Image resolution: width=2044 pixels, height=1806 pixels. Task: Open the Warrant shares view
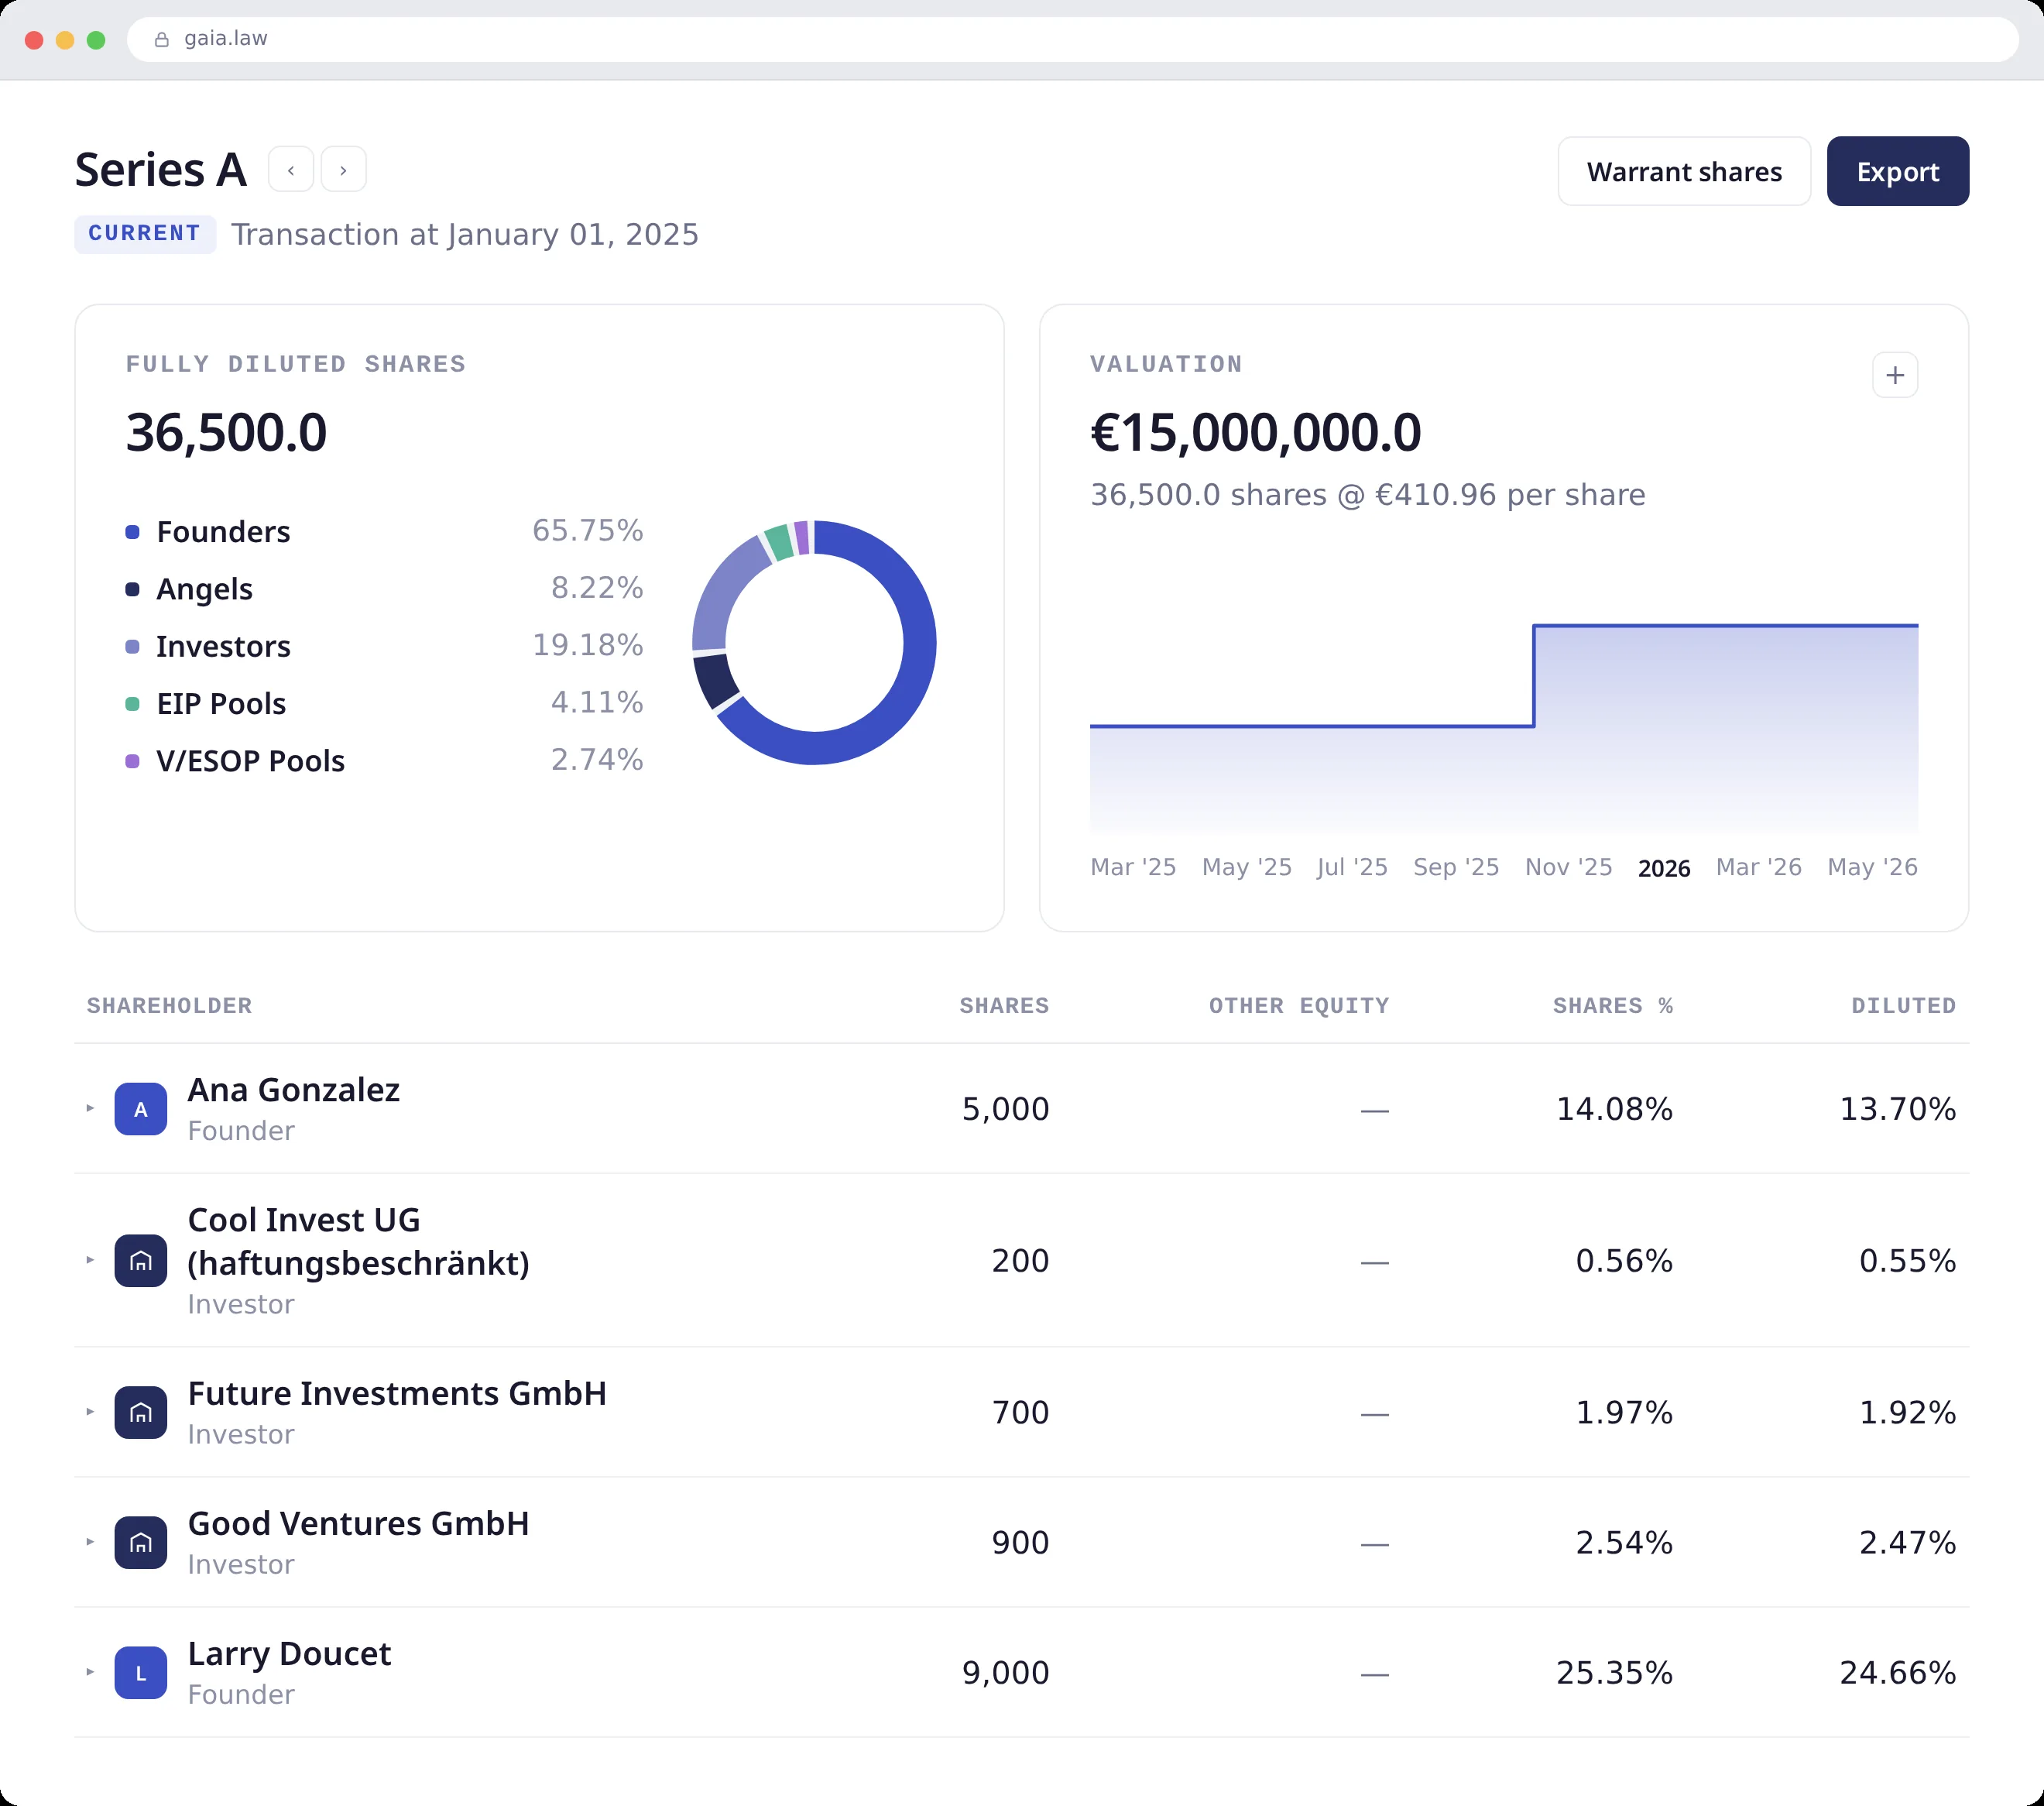click(x=1684, y=172)
